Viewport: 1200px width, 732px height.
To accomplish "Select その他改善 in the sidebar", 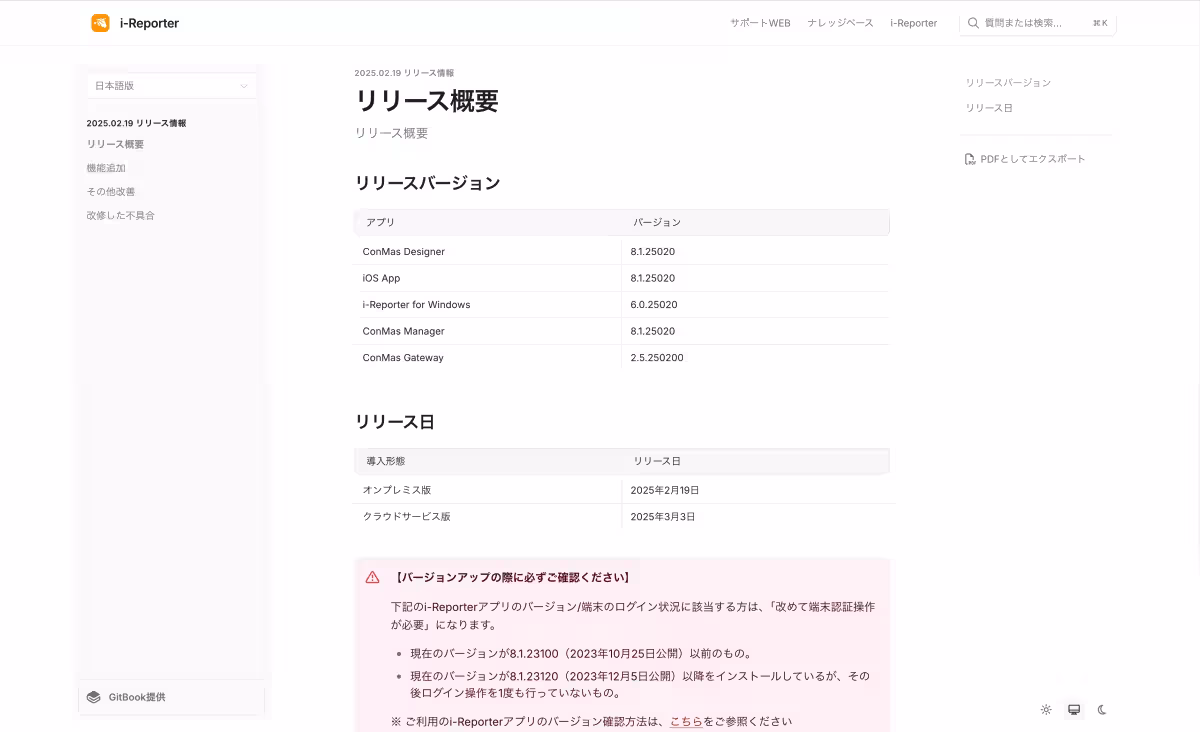I will pyautogui.click(x=111, y=191).
